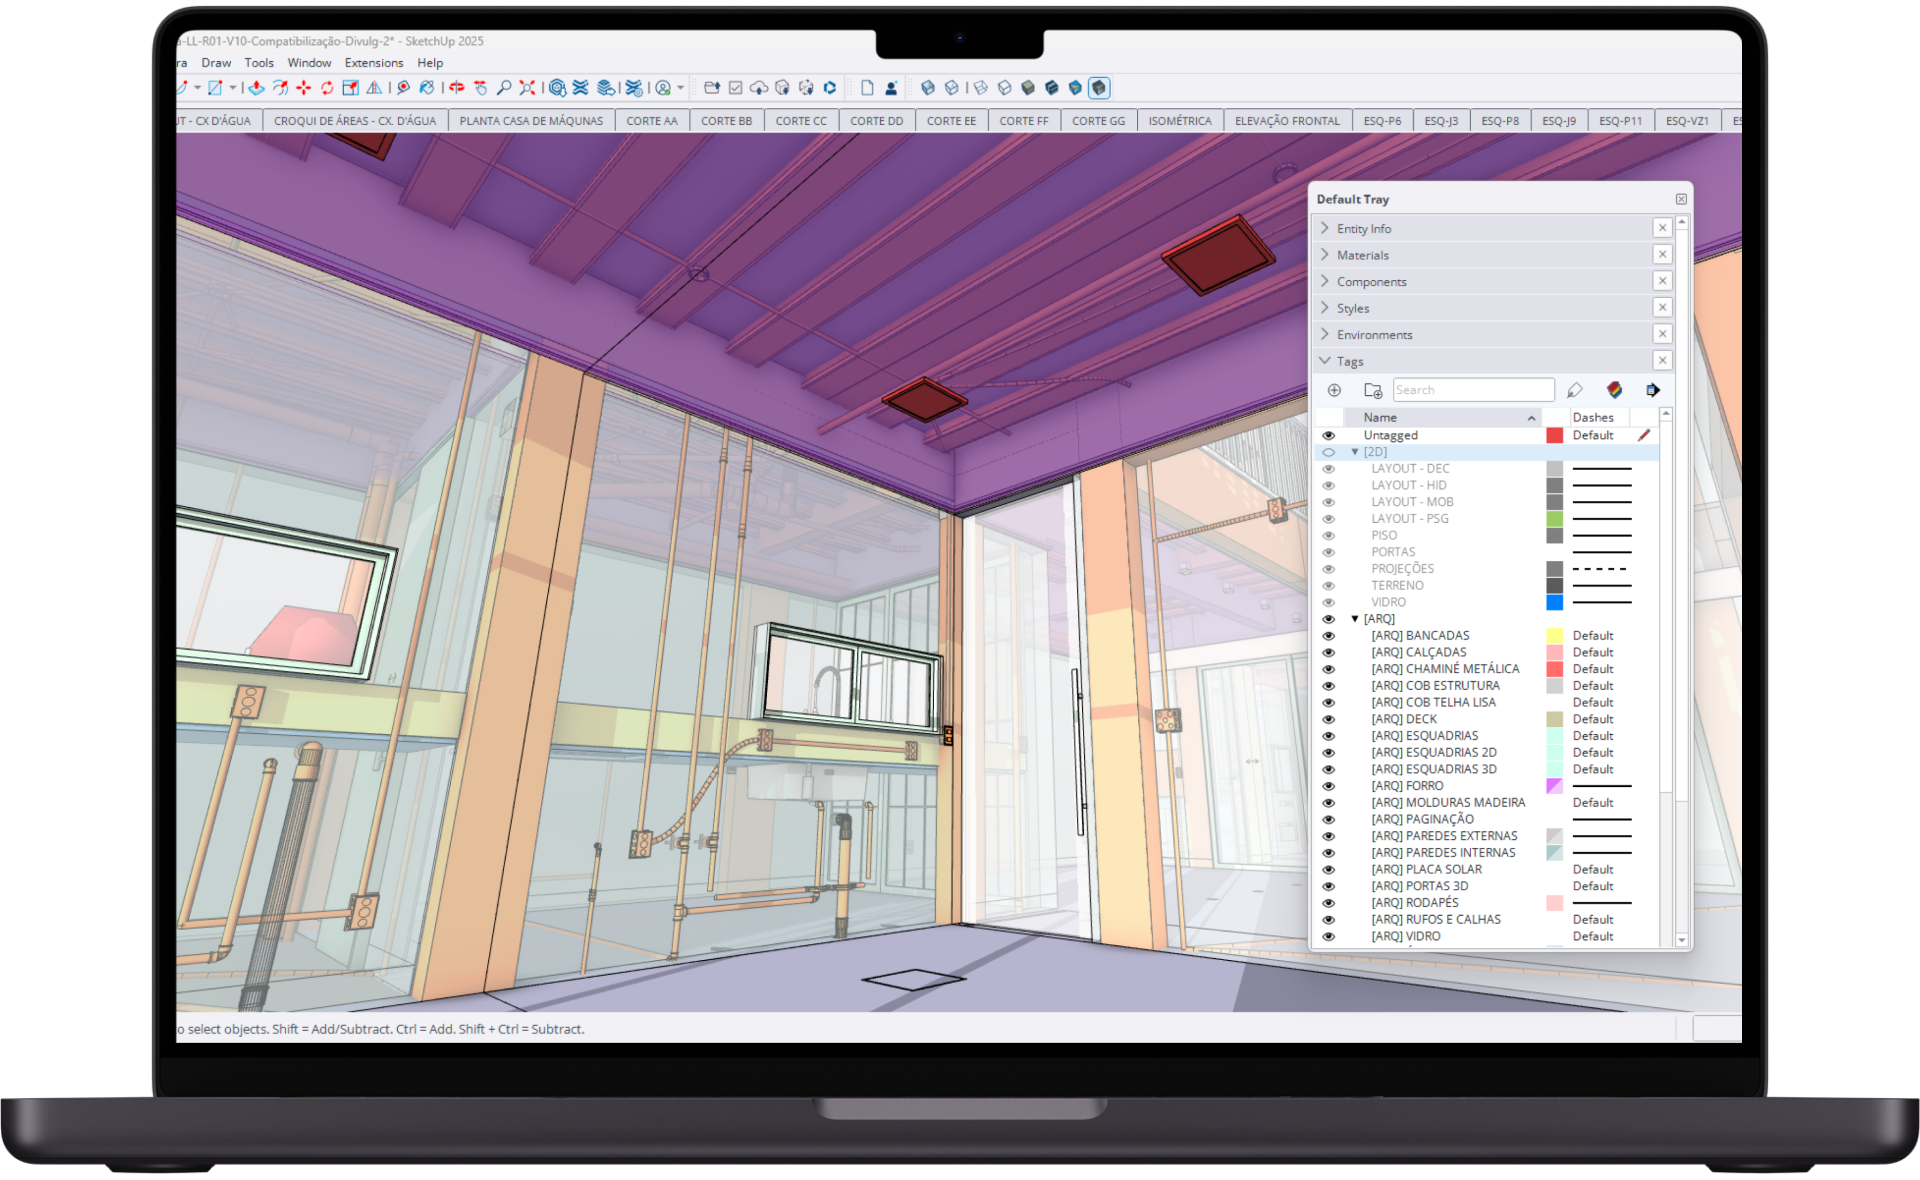
Task: Switch to CORTE AA scene tab
Action: pos(652,121)
